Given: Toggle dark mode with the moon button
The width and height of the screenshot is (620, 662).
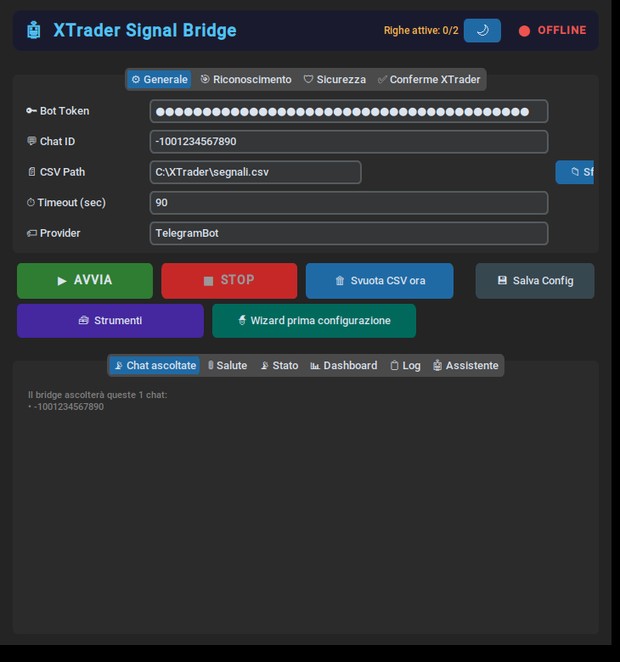Looking at the screenshot, I should click(482, 30).
